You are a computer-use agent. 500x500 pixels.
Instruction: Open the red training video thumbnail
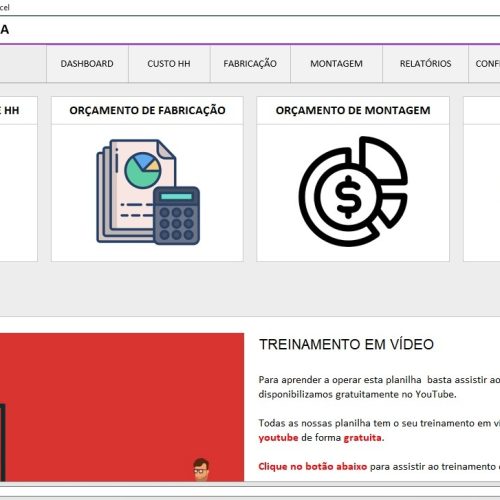(x=122, y=407)
